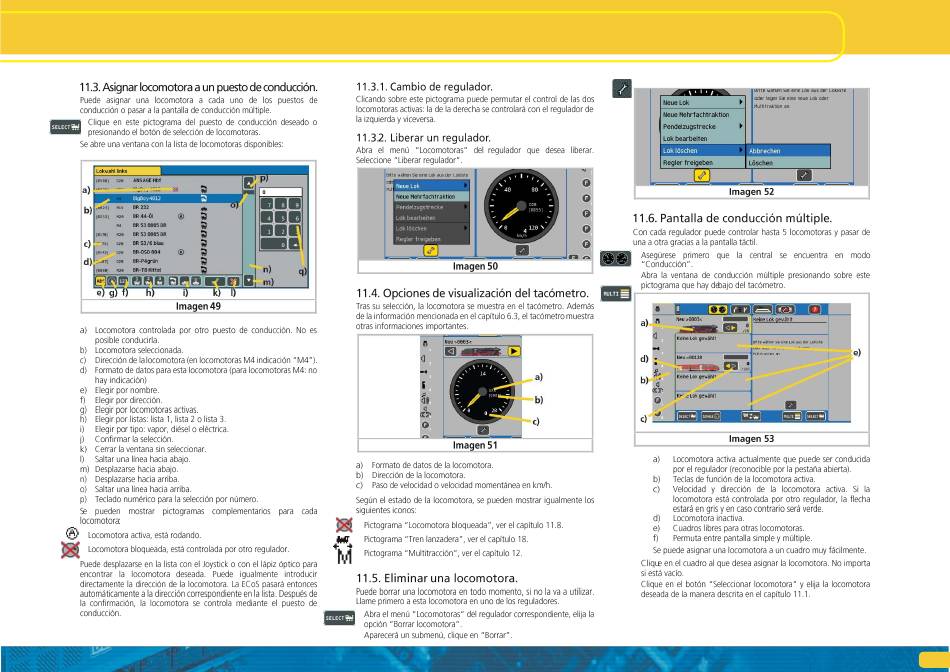The height and width of the screenshot is (672, 950).
Task: Expand Pendelzugstrecke submenu arrow in Imagen 52
Action: click(x=740, y=126)
